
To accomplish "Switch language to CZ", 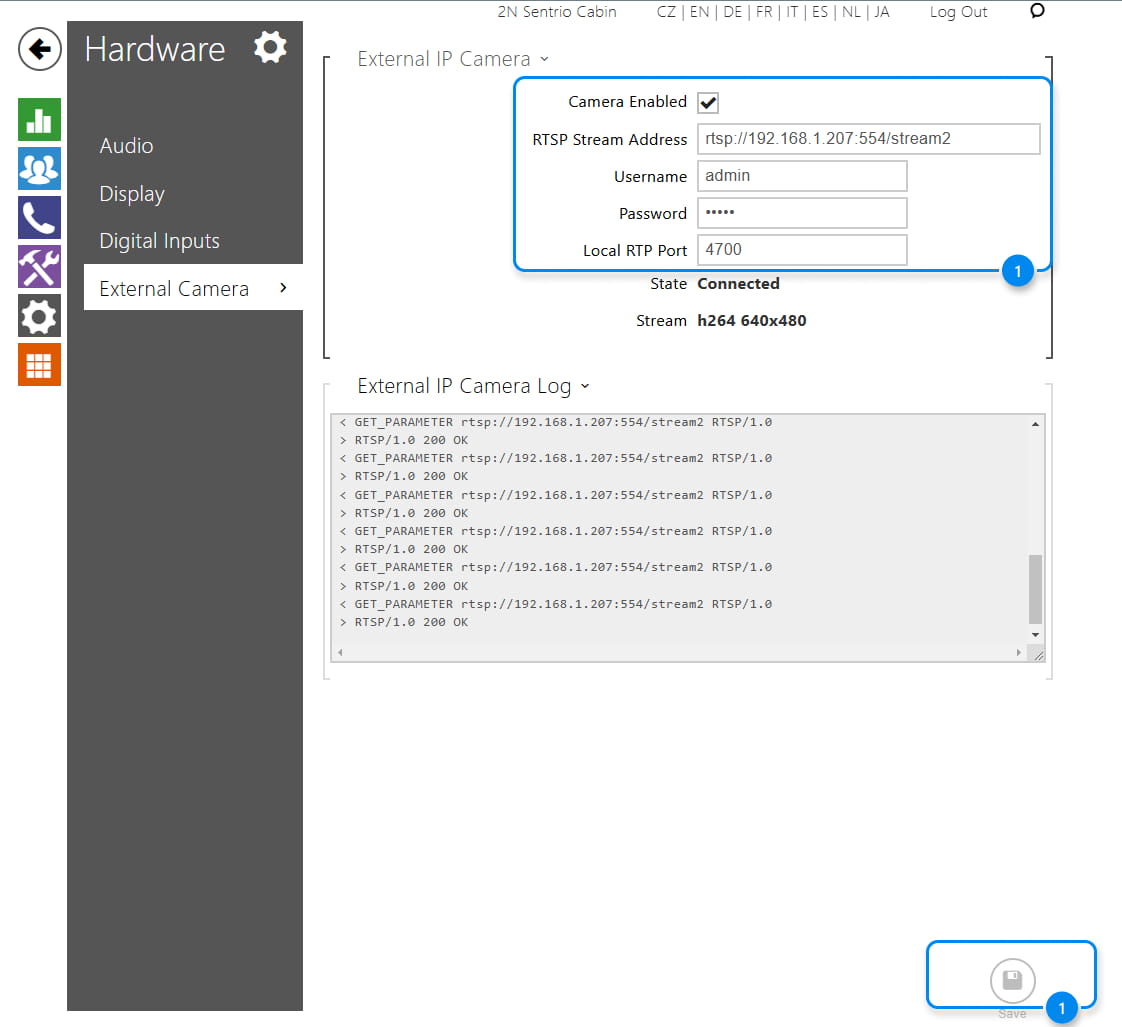I will (x=665, y=12).
